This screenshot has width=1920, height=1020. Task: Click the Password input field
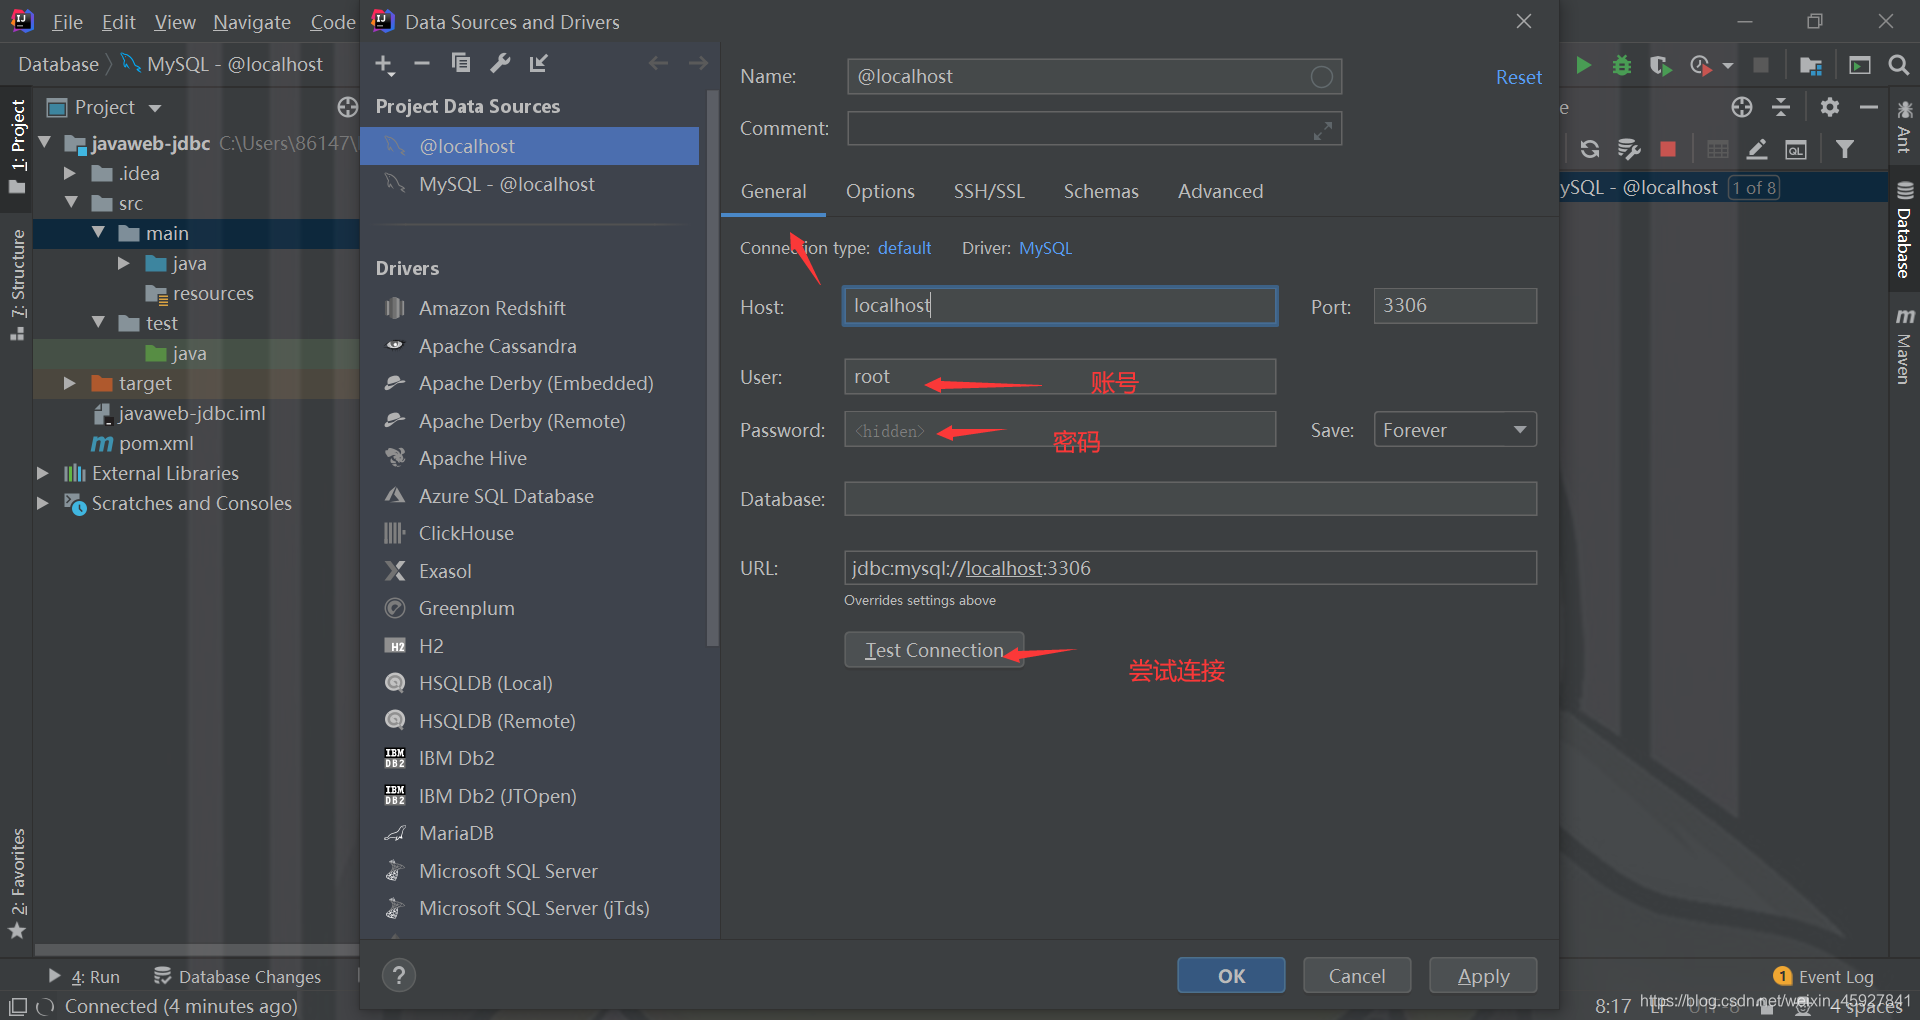pyautogui.click(x=1060, y=430)
